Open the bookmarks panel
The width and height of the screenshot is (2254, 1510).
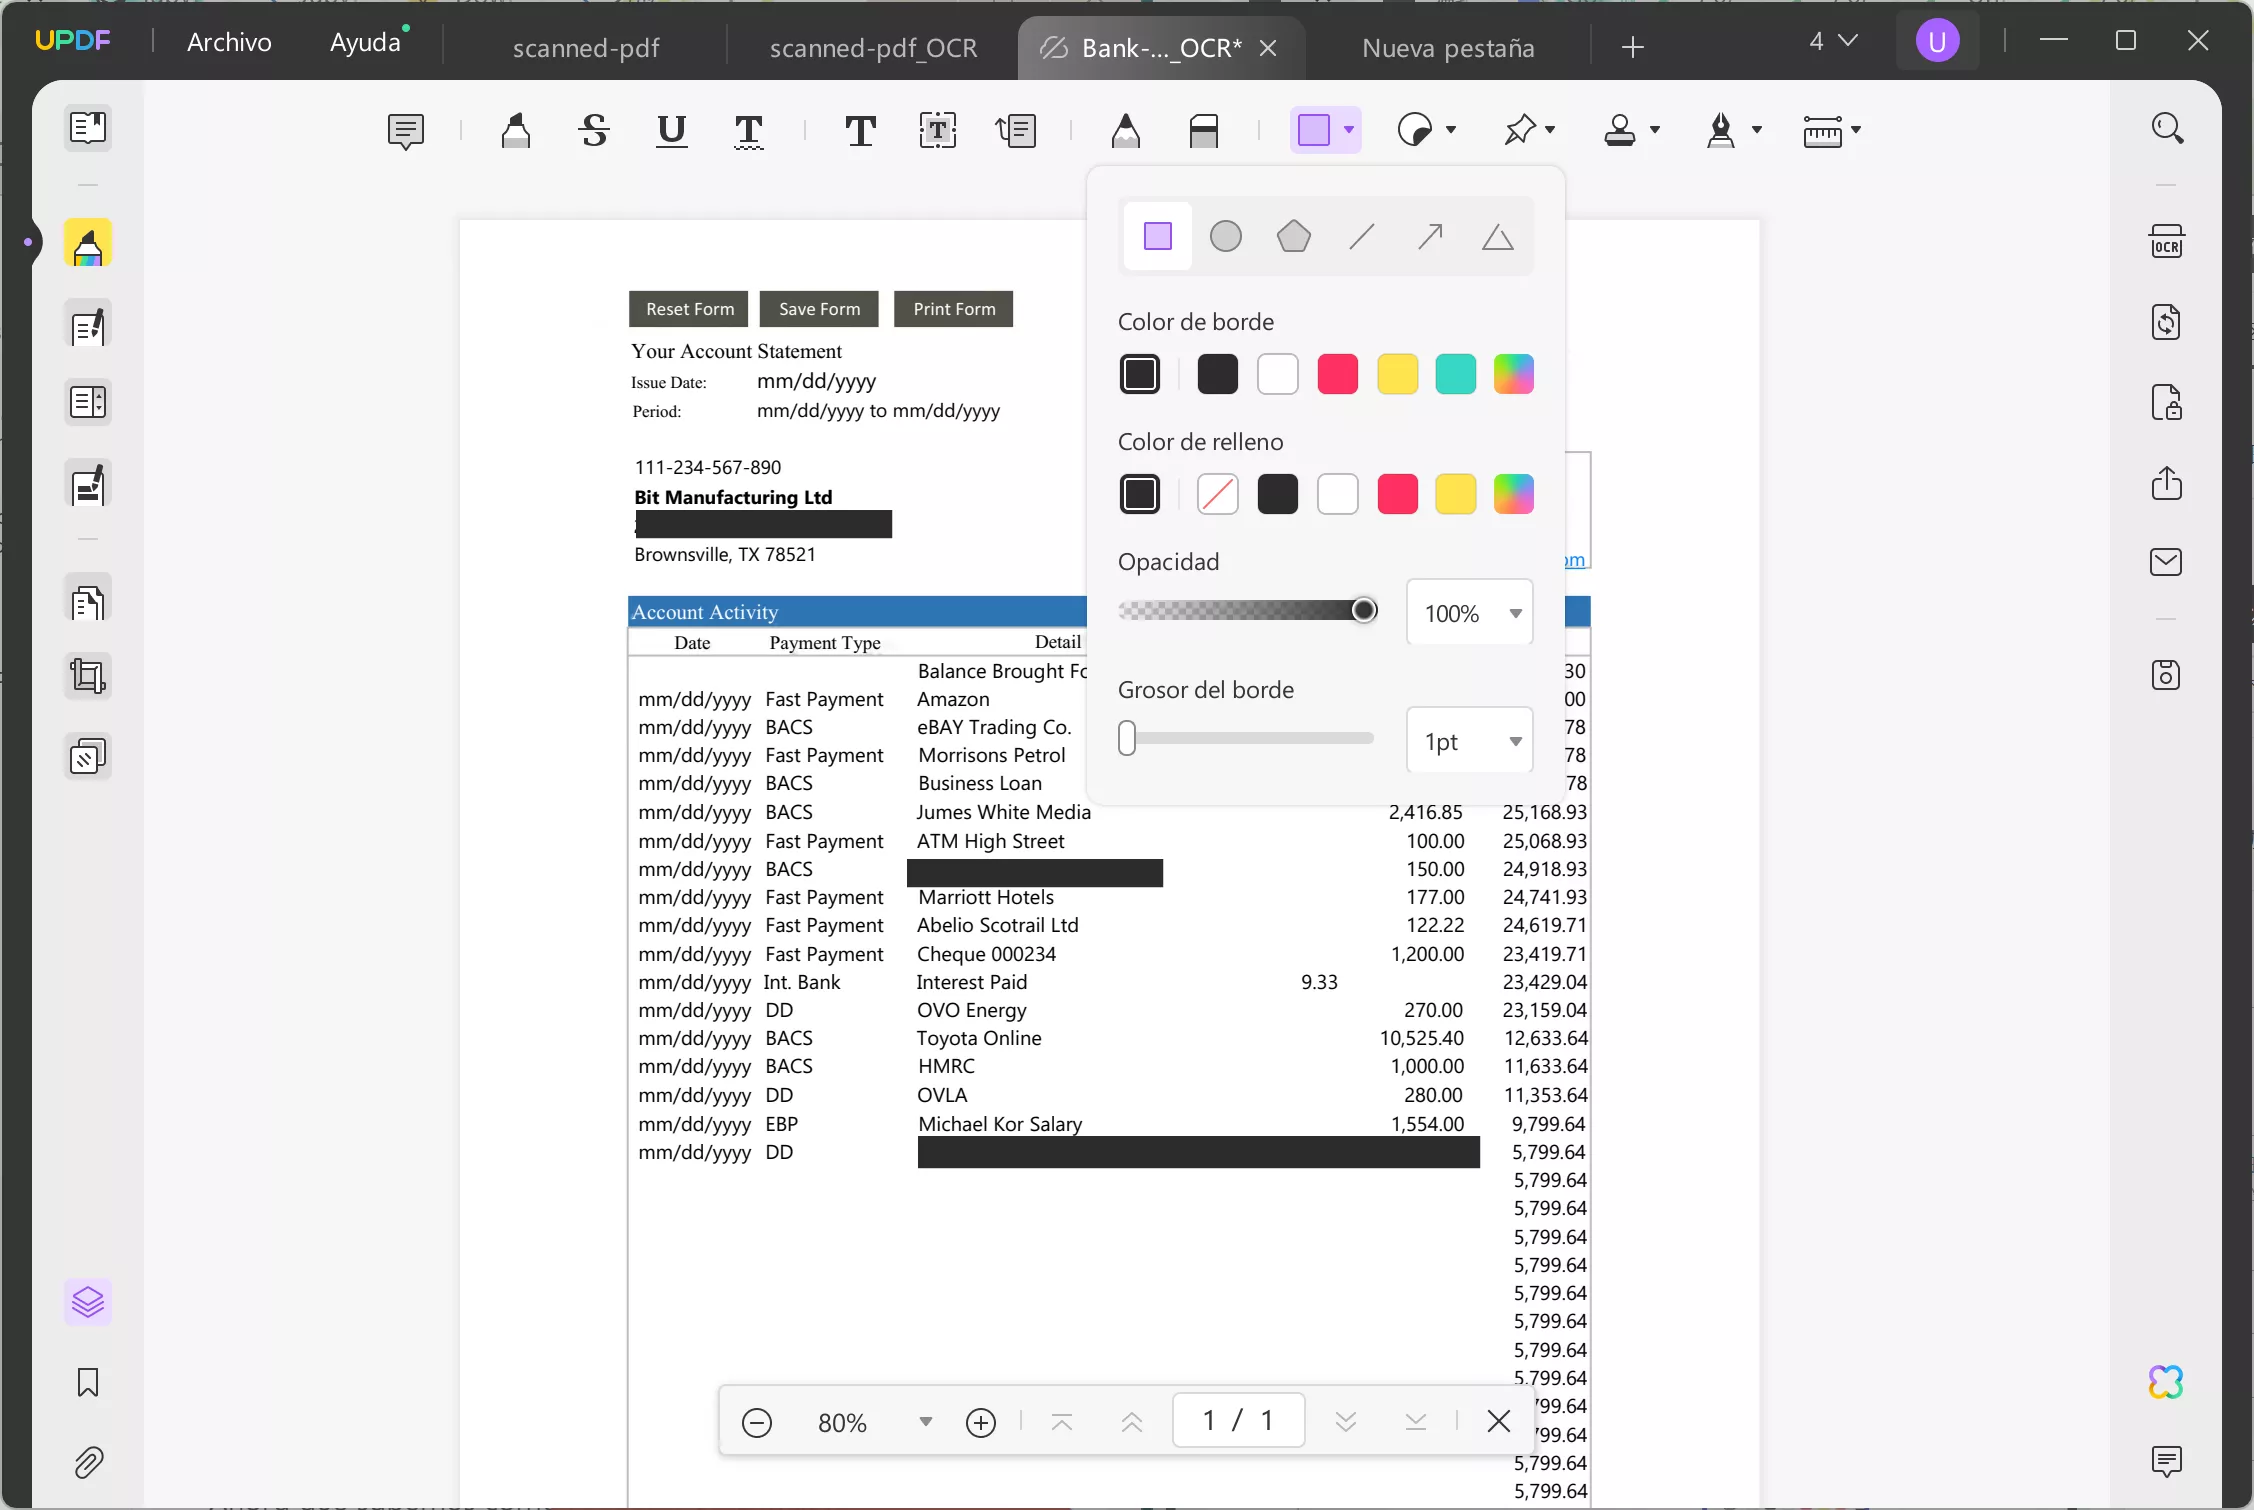(88, 1383)
